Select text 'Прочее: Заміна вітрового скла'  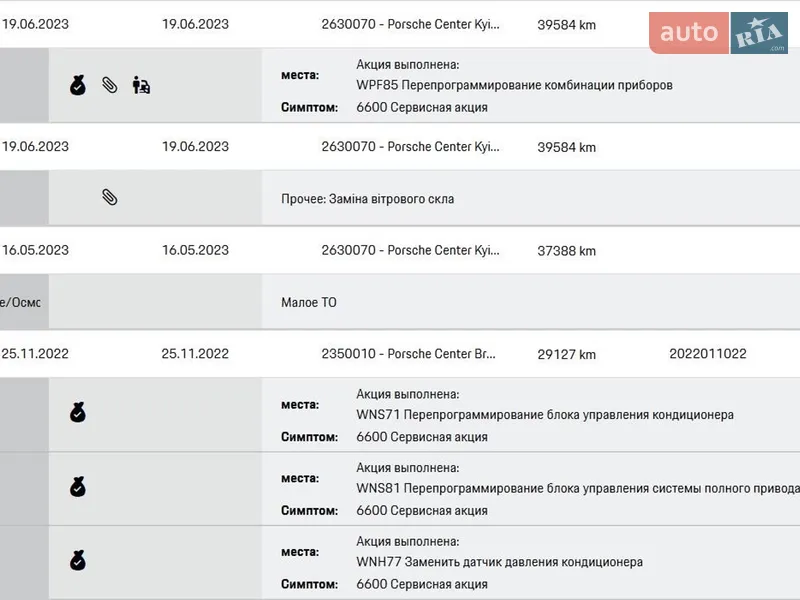tap(367, 199)
